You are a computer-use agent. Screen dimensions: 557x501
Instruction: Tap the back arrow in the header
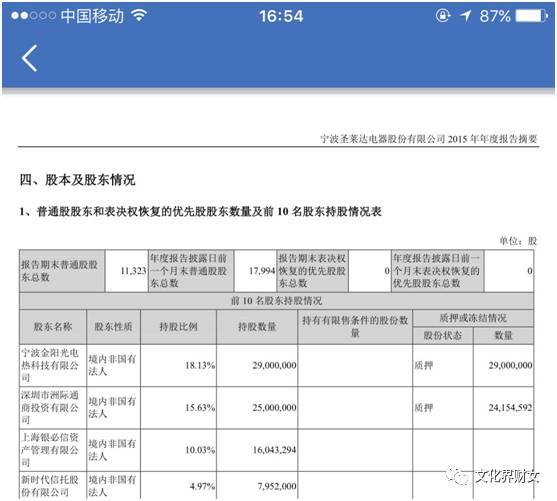[x=29, y=58]
